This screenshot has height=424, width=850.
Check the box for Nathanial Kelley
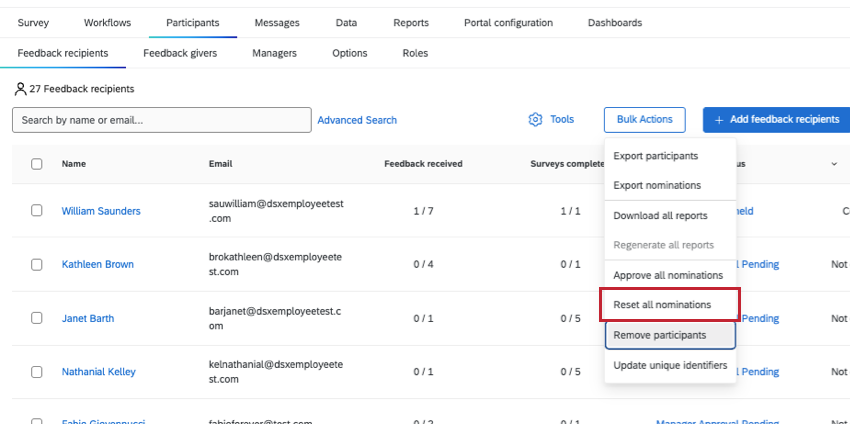pyautogui.click(x=36, y=372)
